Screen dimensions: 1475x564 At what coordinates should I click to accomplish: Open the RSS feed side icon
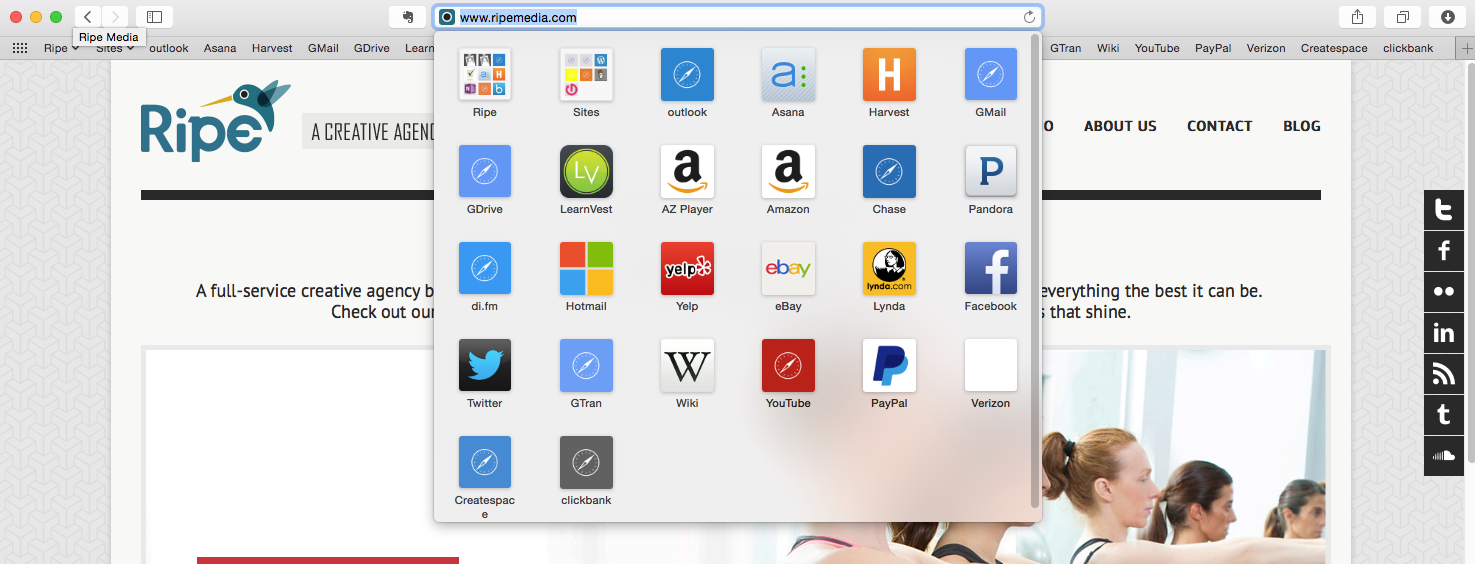(1444, 374)
